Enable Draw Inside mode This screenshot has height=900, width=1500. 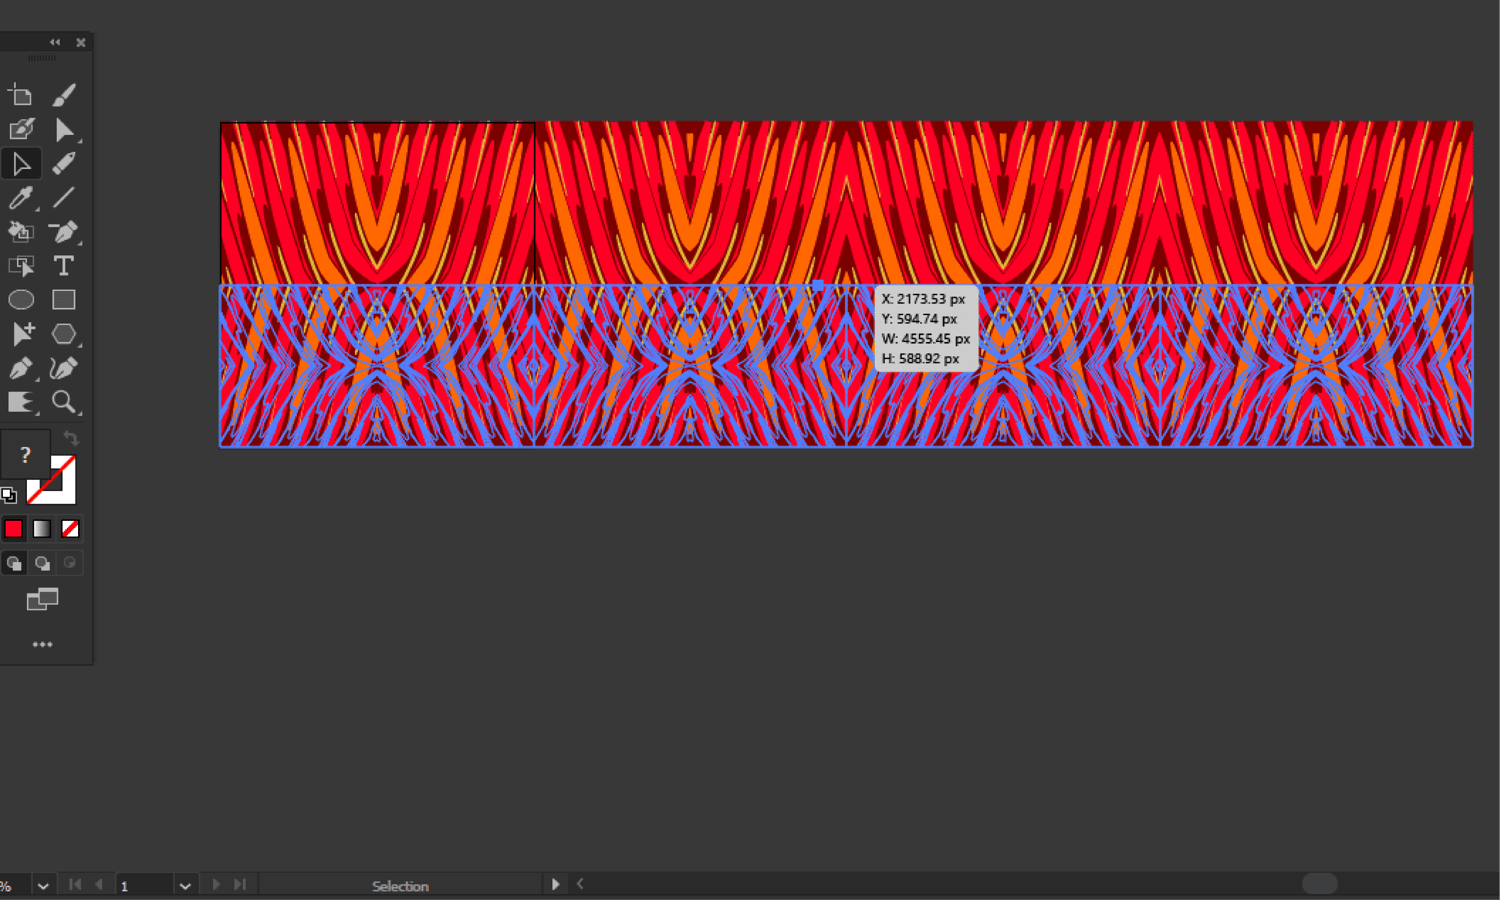point(70,563)
